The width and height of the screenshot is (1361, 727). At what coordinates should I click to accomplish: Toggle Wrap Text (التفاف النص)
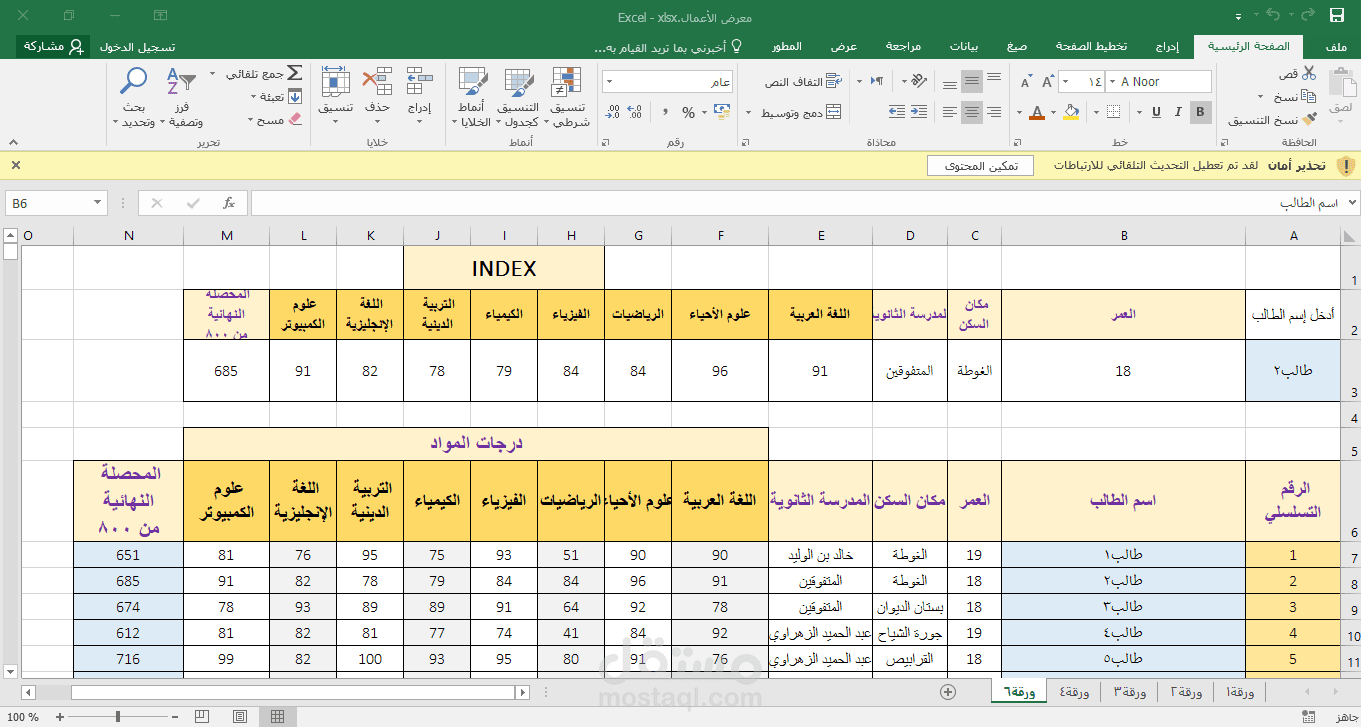coord(801,82)
